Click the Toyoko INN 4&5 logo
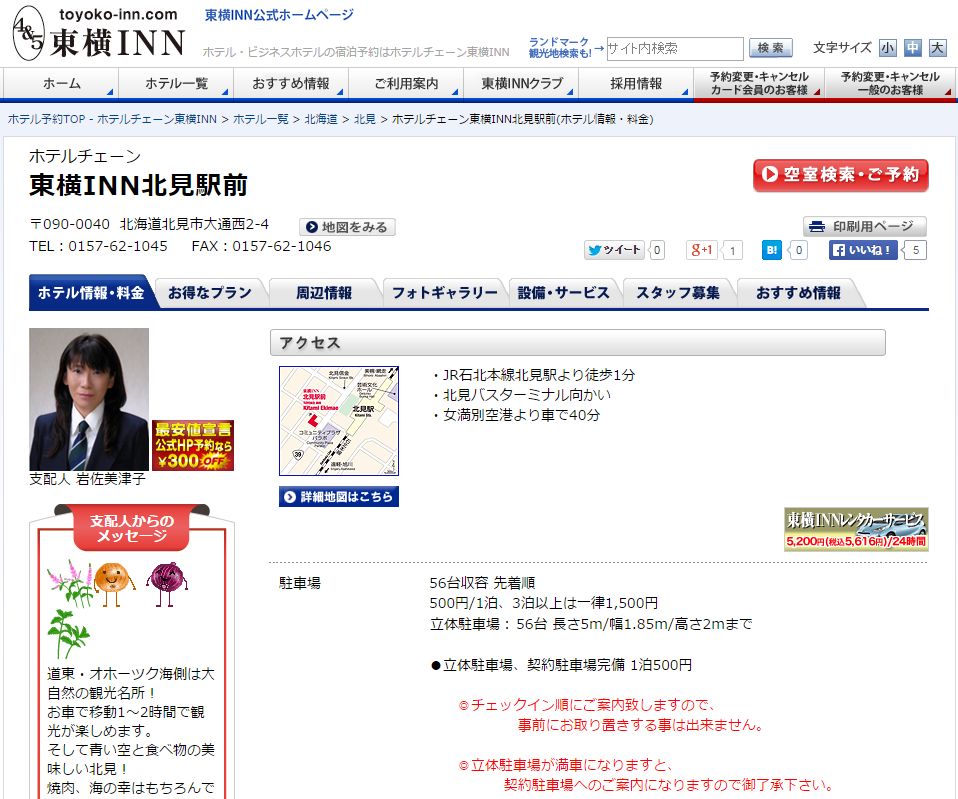This screenshot has width=958, height=799. 99,33
